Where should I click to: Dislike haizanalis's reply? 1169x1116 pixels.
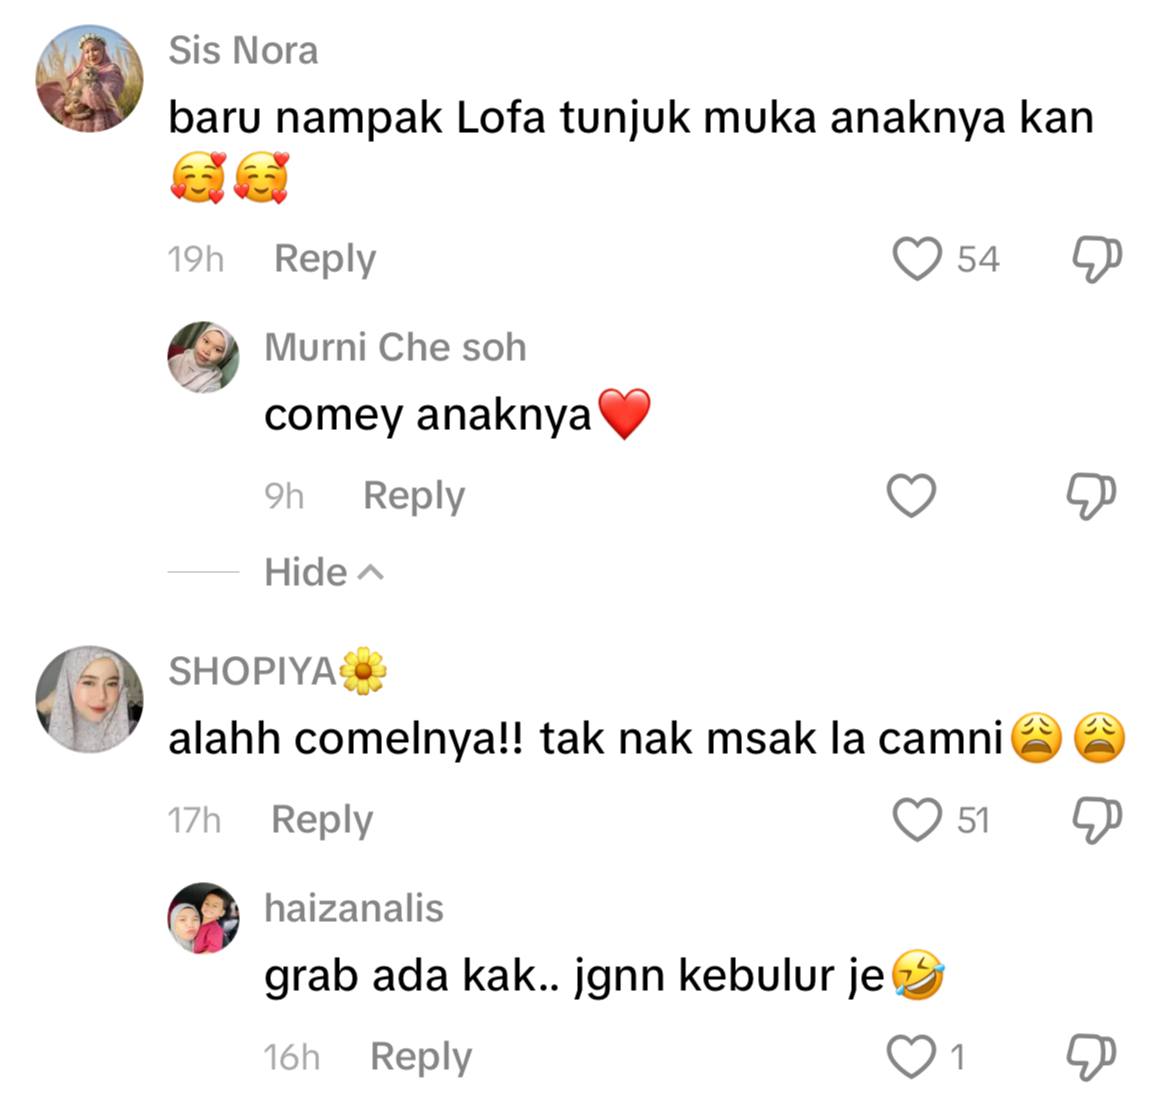1091,1057
